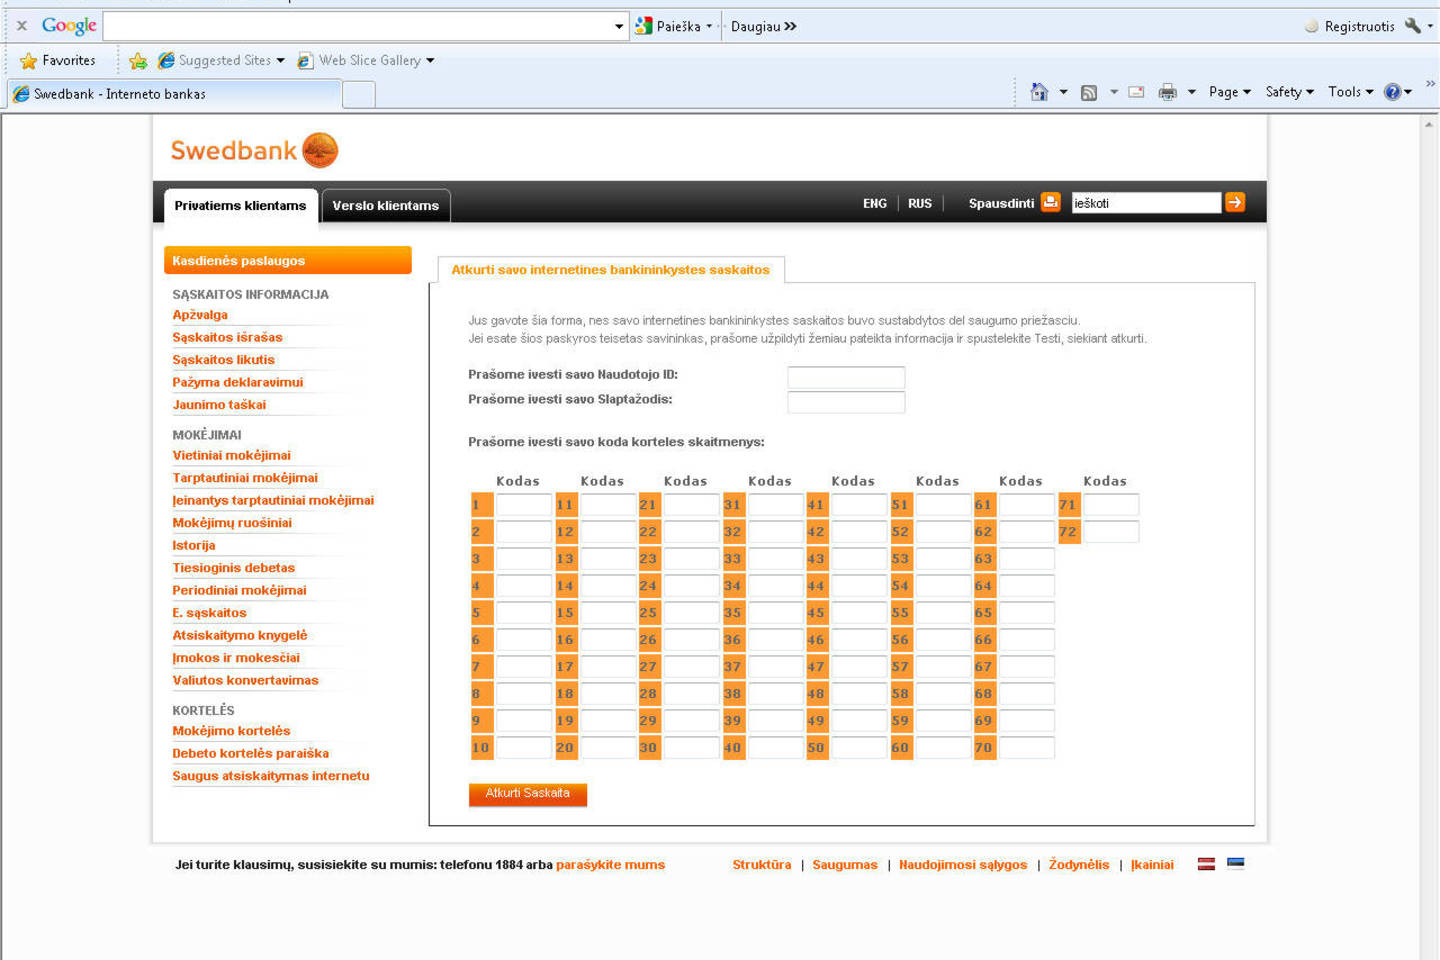
Task: Click the Swedbank - Interneto bankas browser tab
Action: point(174,94)
